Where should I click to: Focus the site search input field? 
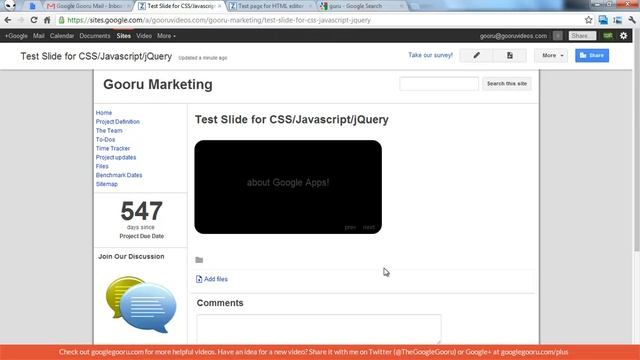pyautogui.click(x=439, y=84)
